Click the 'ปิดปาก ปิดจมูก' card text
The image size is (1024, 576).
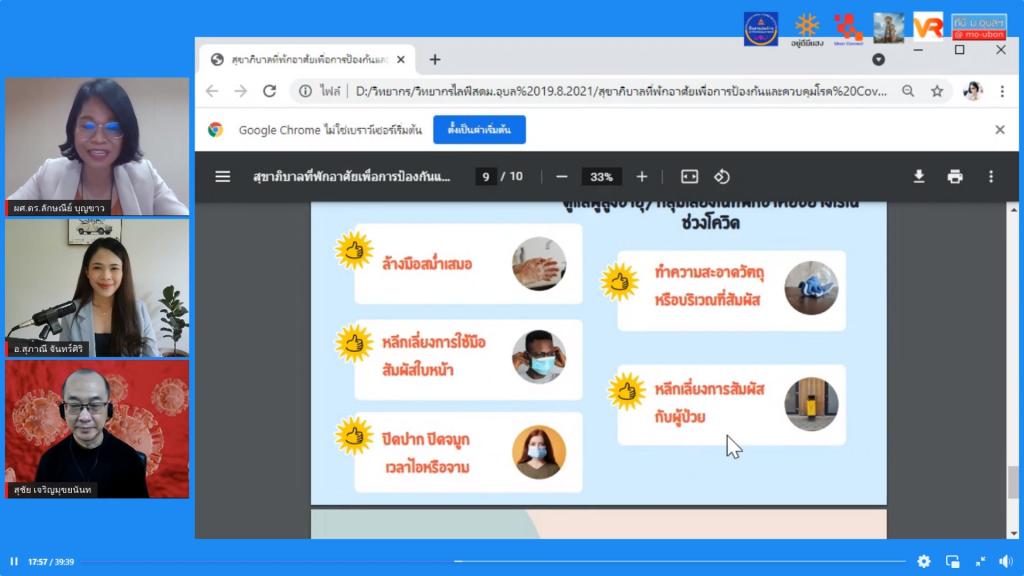pos(426,439)
